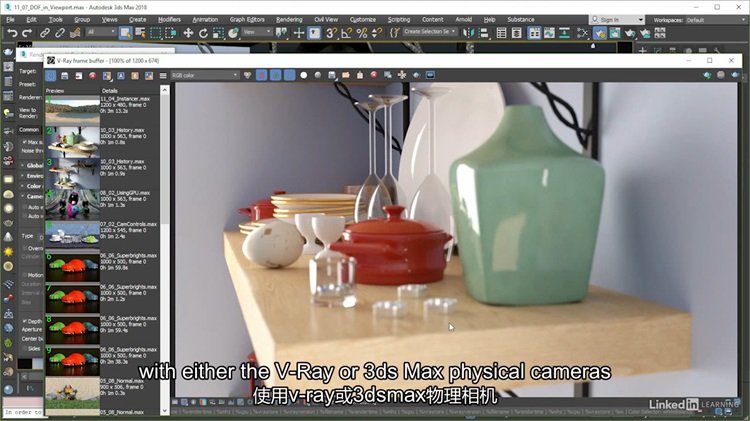Open Create Selection Set dropdown
The width and height of the screenshot is (750, 421).
(x=430, y=32)
